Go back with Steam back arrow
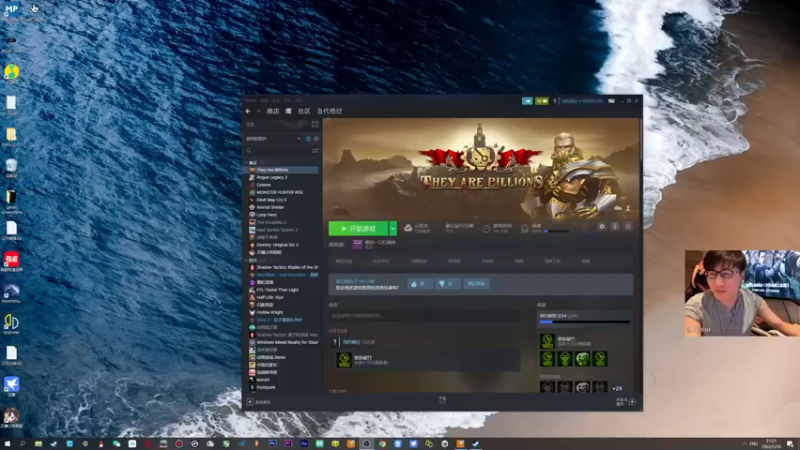Image resolution: width=800 pixels, height=450 pixels. click(x=248, y=111)
